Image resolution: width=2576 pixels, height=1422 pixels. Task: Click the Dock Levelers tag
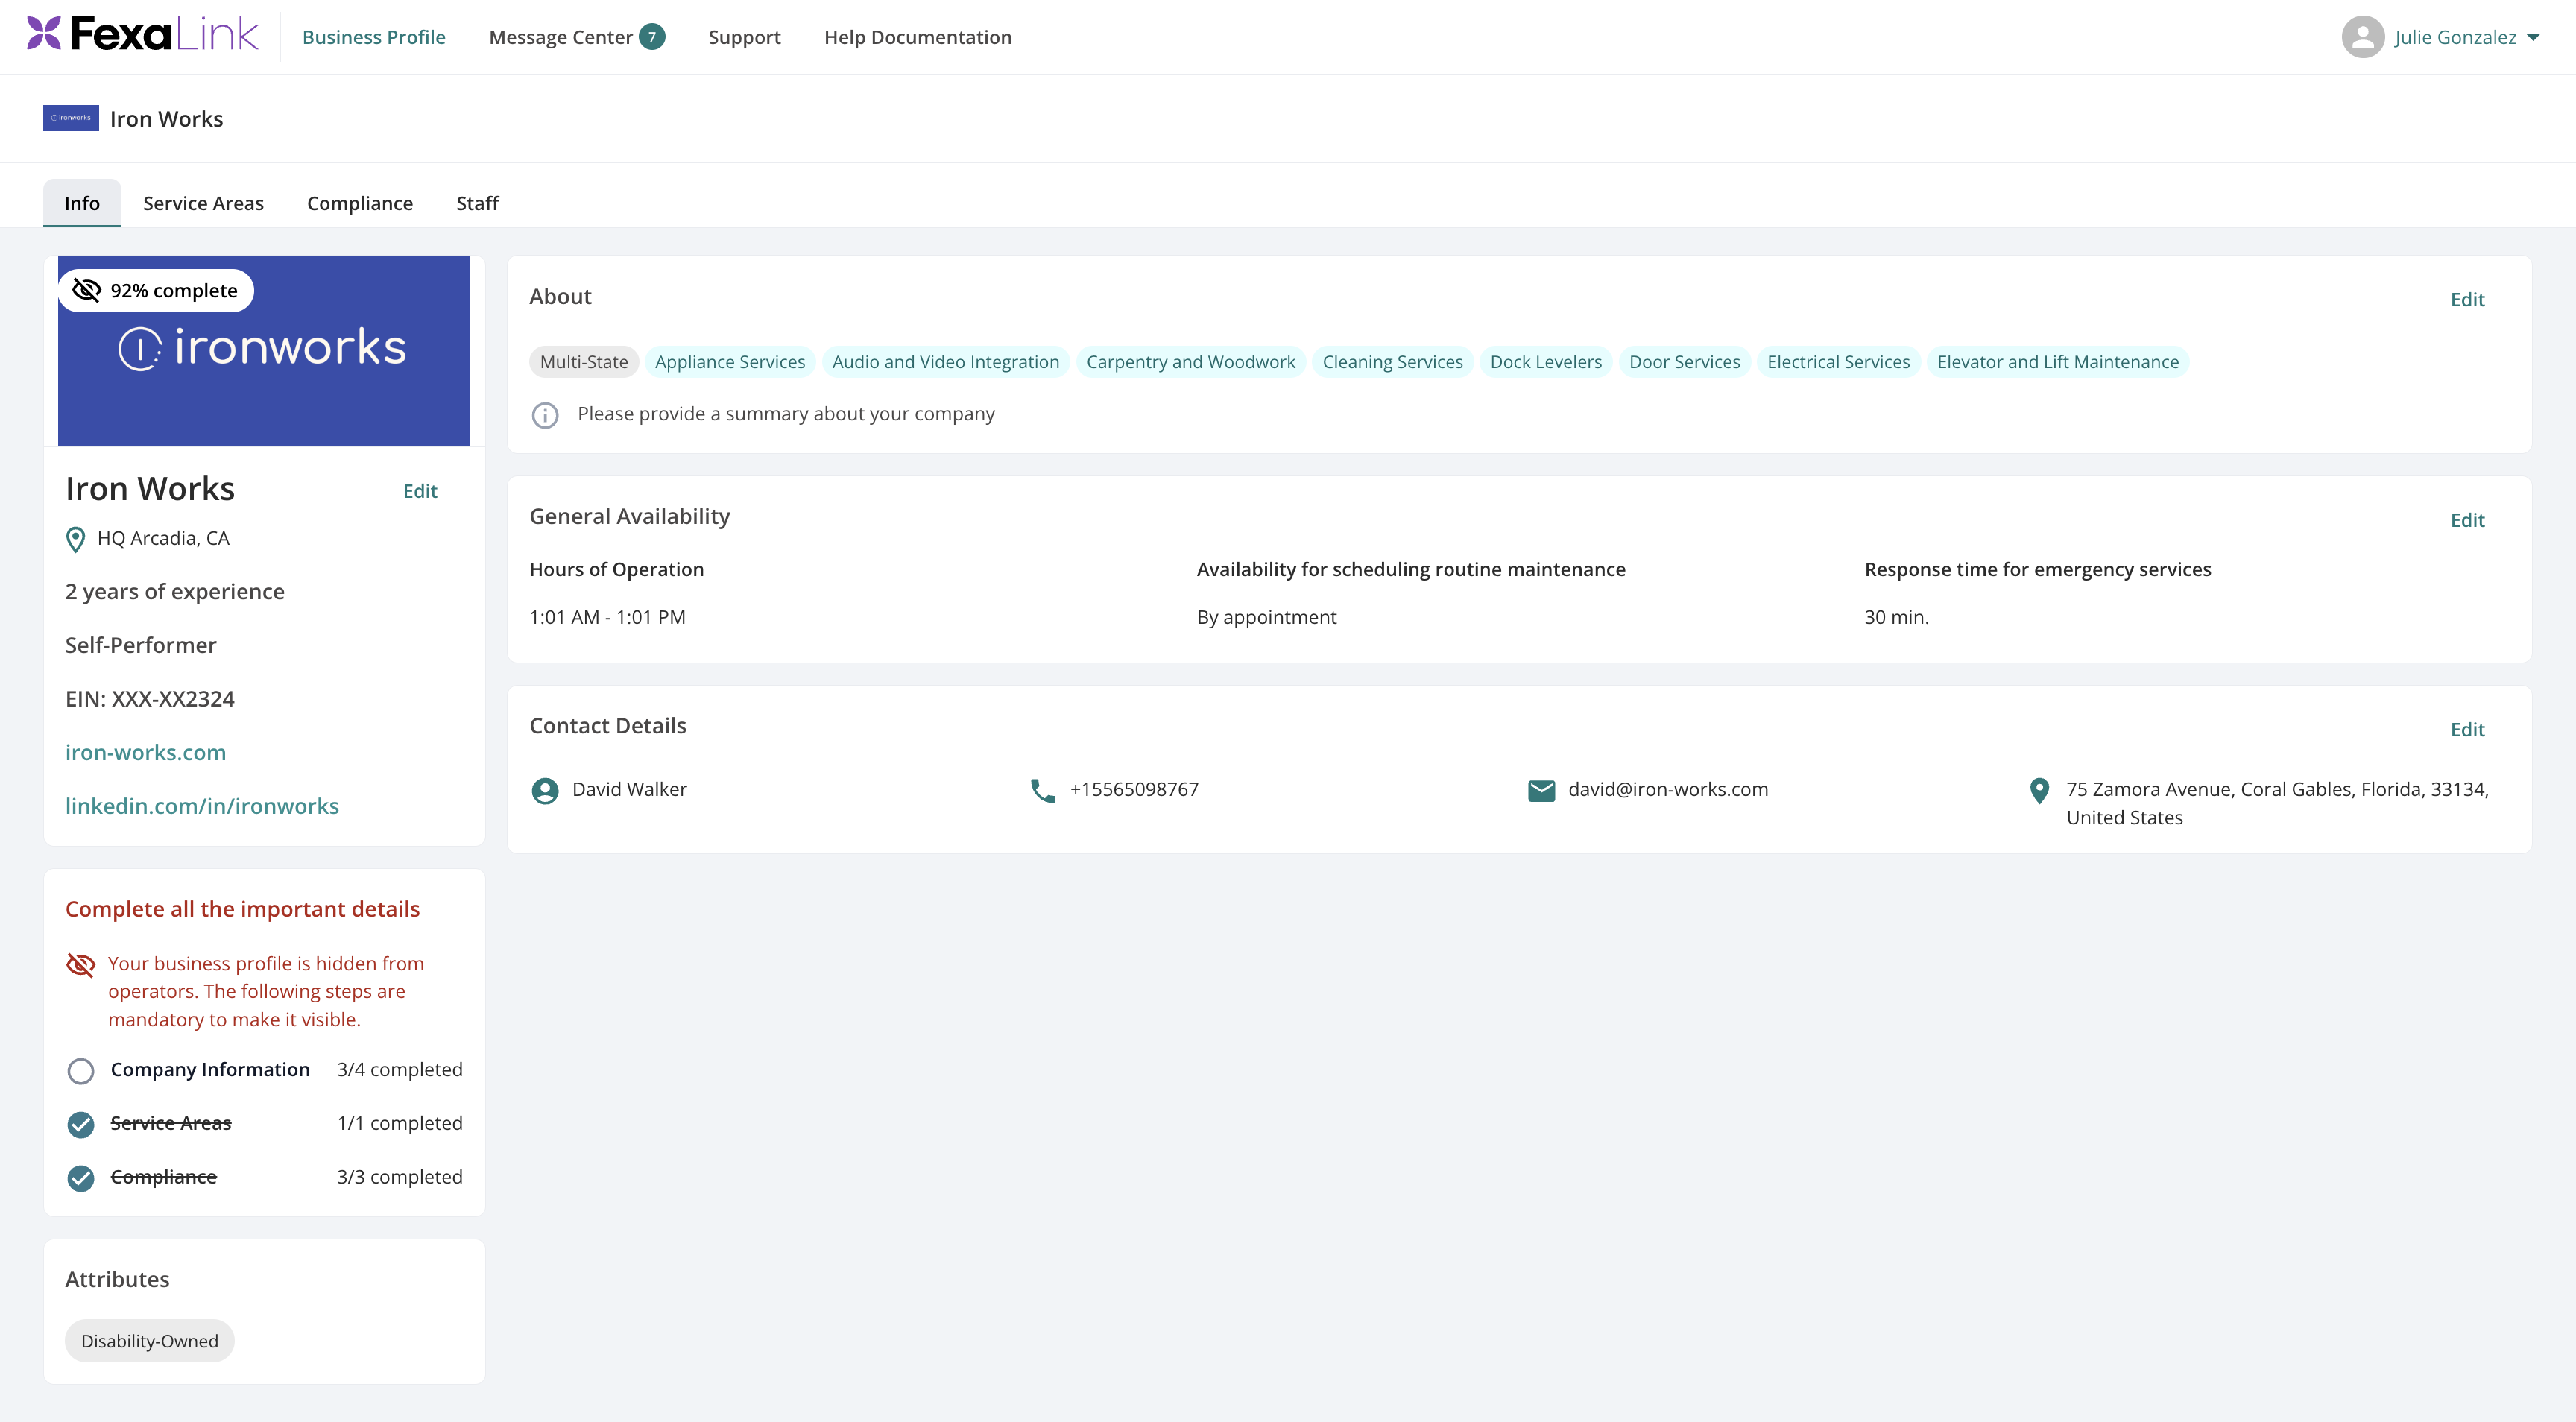[x=1546, y=362]
